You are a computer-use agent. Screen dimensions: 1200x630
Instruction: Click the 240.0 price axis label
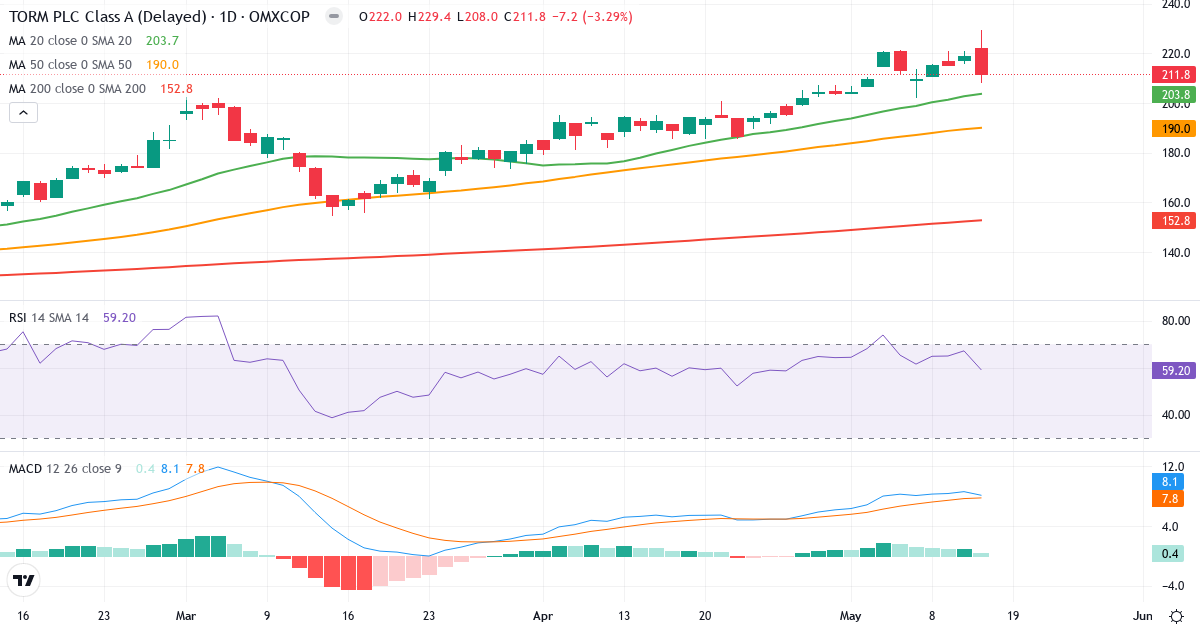click(1175, 6)
